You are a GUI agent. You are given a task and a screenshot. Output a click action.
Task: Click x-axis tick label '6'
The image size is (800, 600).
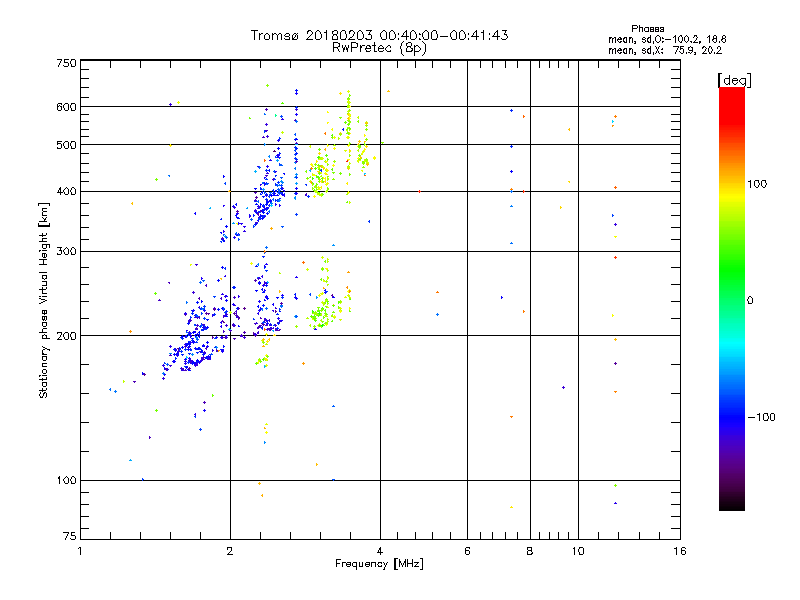[x=467, y=551]
